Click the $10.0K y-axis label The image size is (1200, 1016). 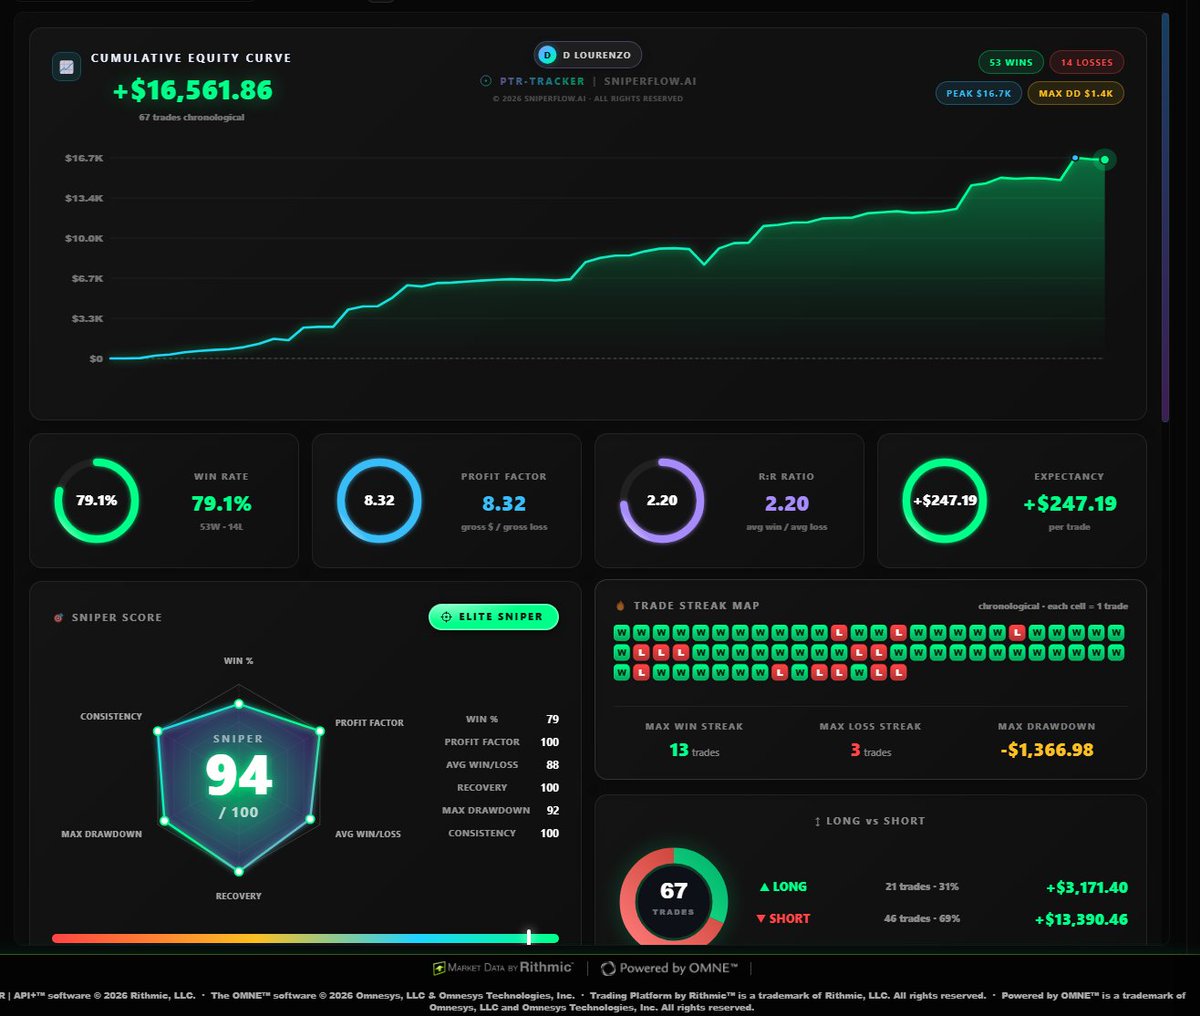coord(84,238)
